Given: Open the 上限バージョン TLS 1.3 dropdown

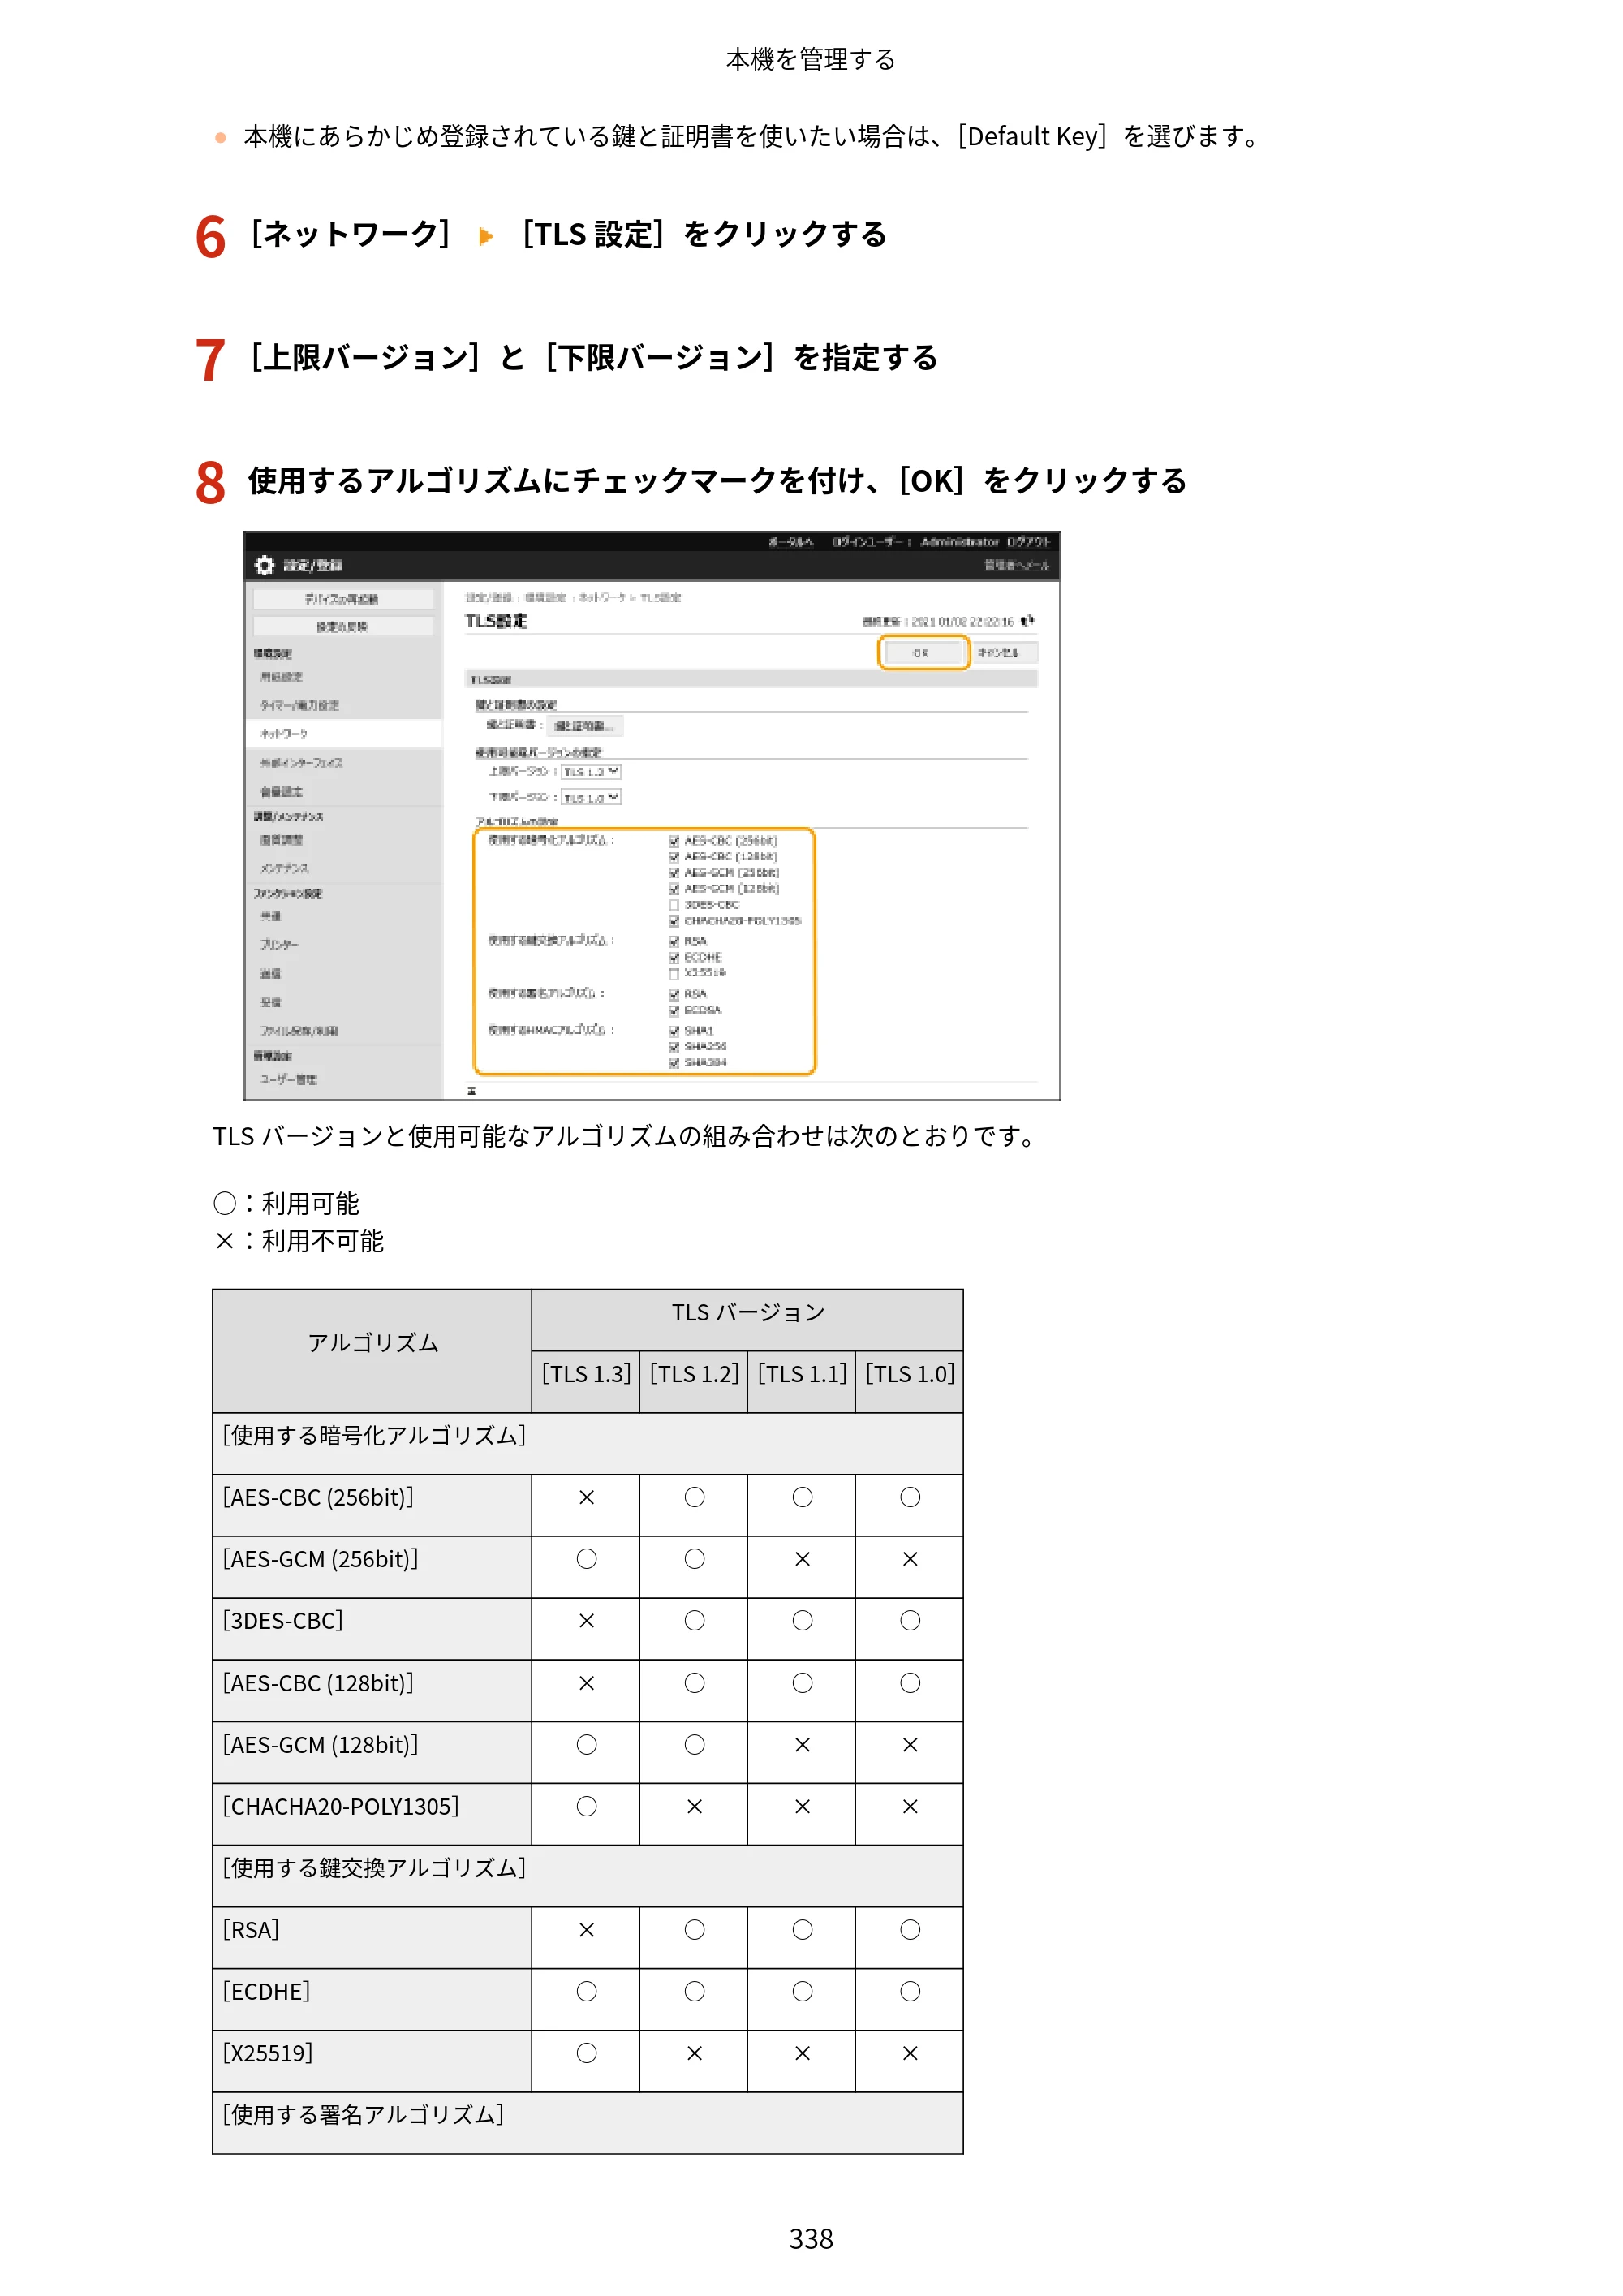Looking at the screenshot, I should [591, 772].
